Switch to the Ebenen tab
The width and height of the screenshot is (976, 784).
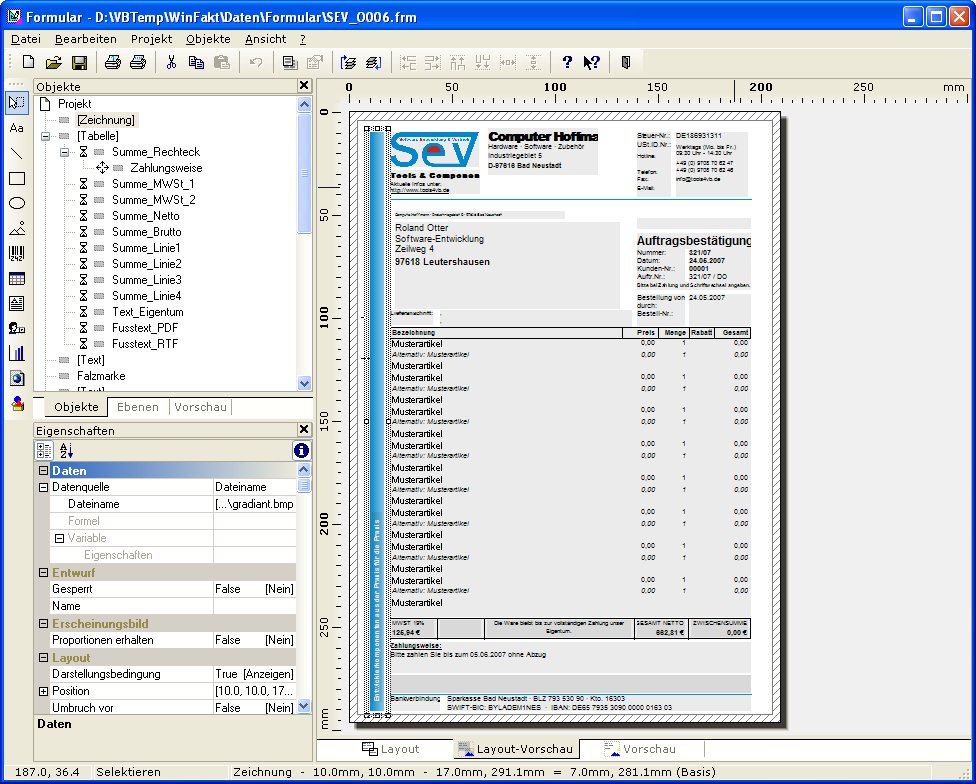137,407
